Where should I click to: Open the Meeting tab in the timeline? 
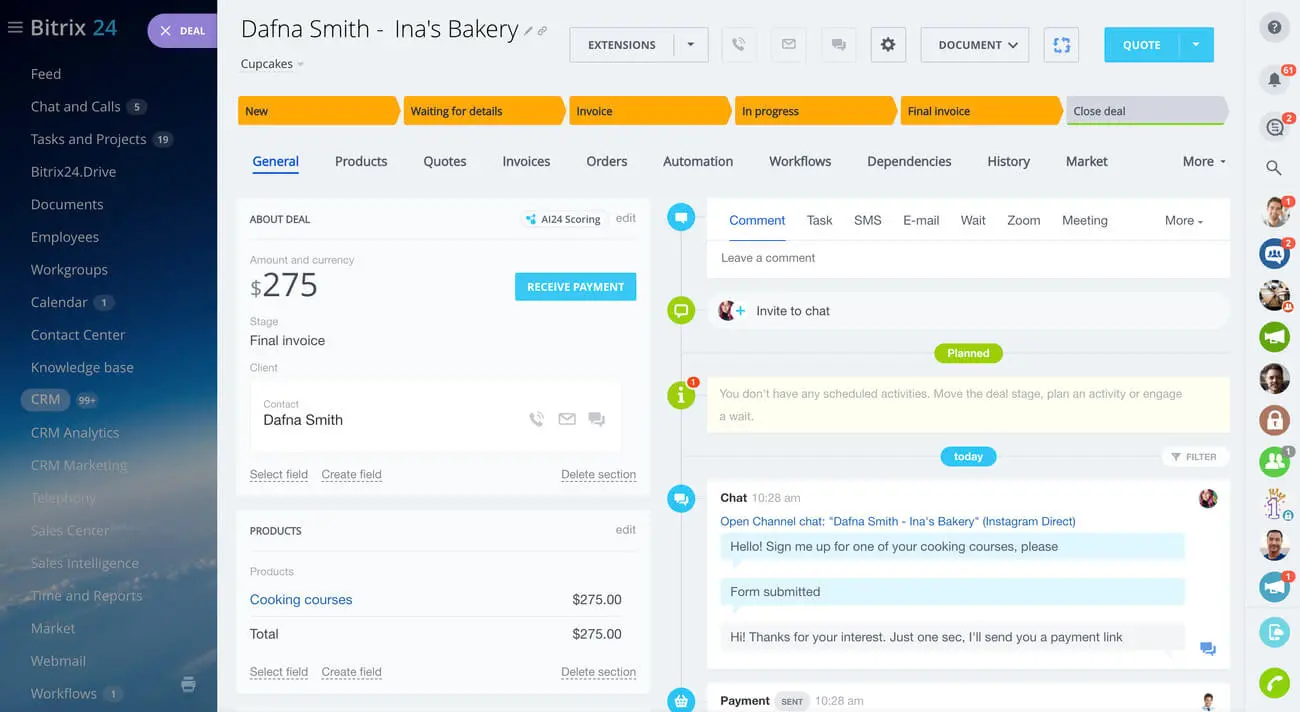coord(1085,220)
